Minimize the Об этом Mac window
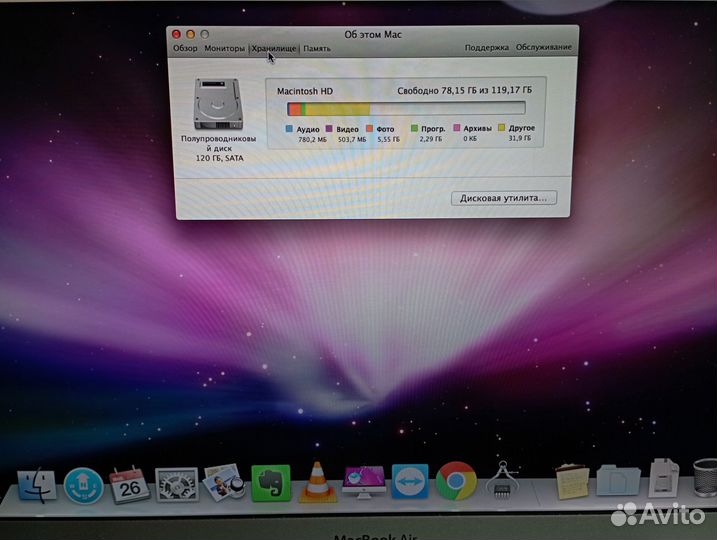 191,34
